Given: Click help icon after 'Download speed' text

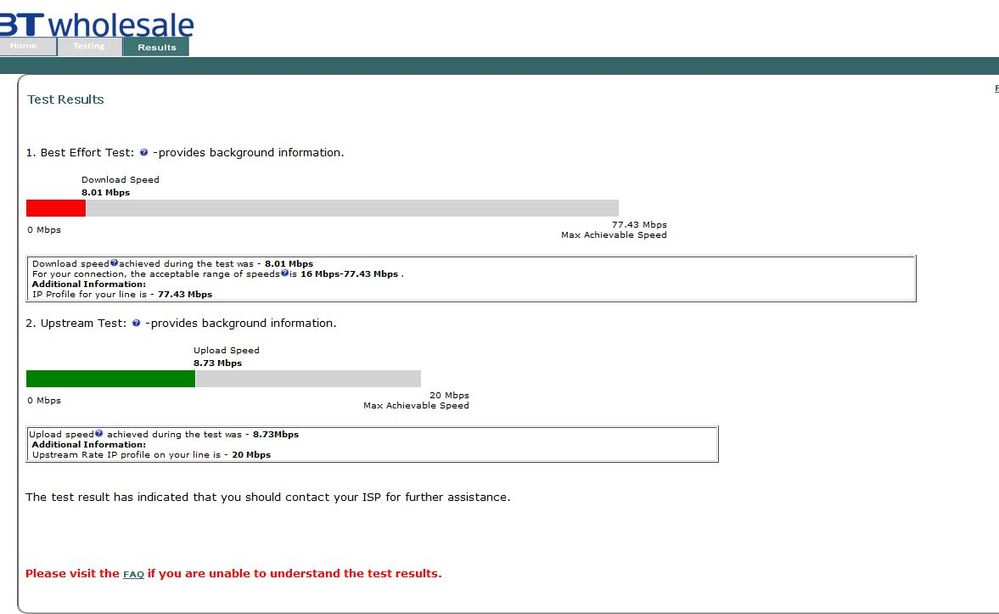Looking at the screenshot, I should click(114, 262).
